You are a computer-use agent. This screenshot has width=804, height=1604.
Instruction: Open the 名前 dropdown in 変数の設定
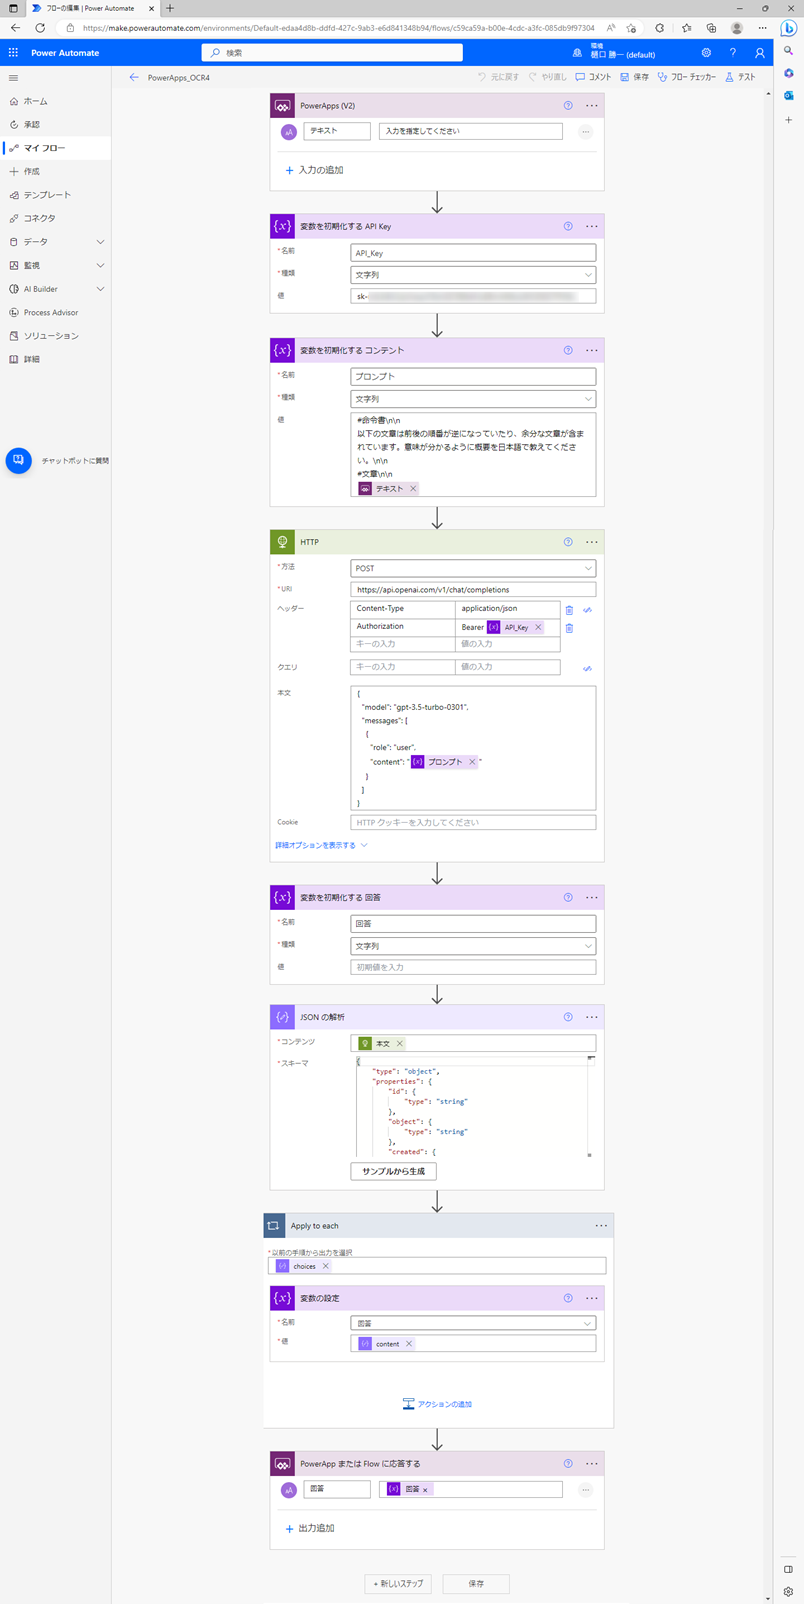[x=473, y=1323]
